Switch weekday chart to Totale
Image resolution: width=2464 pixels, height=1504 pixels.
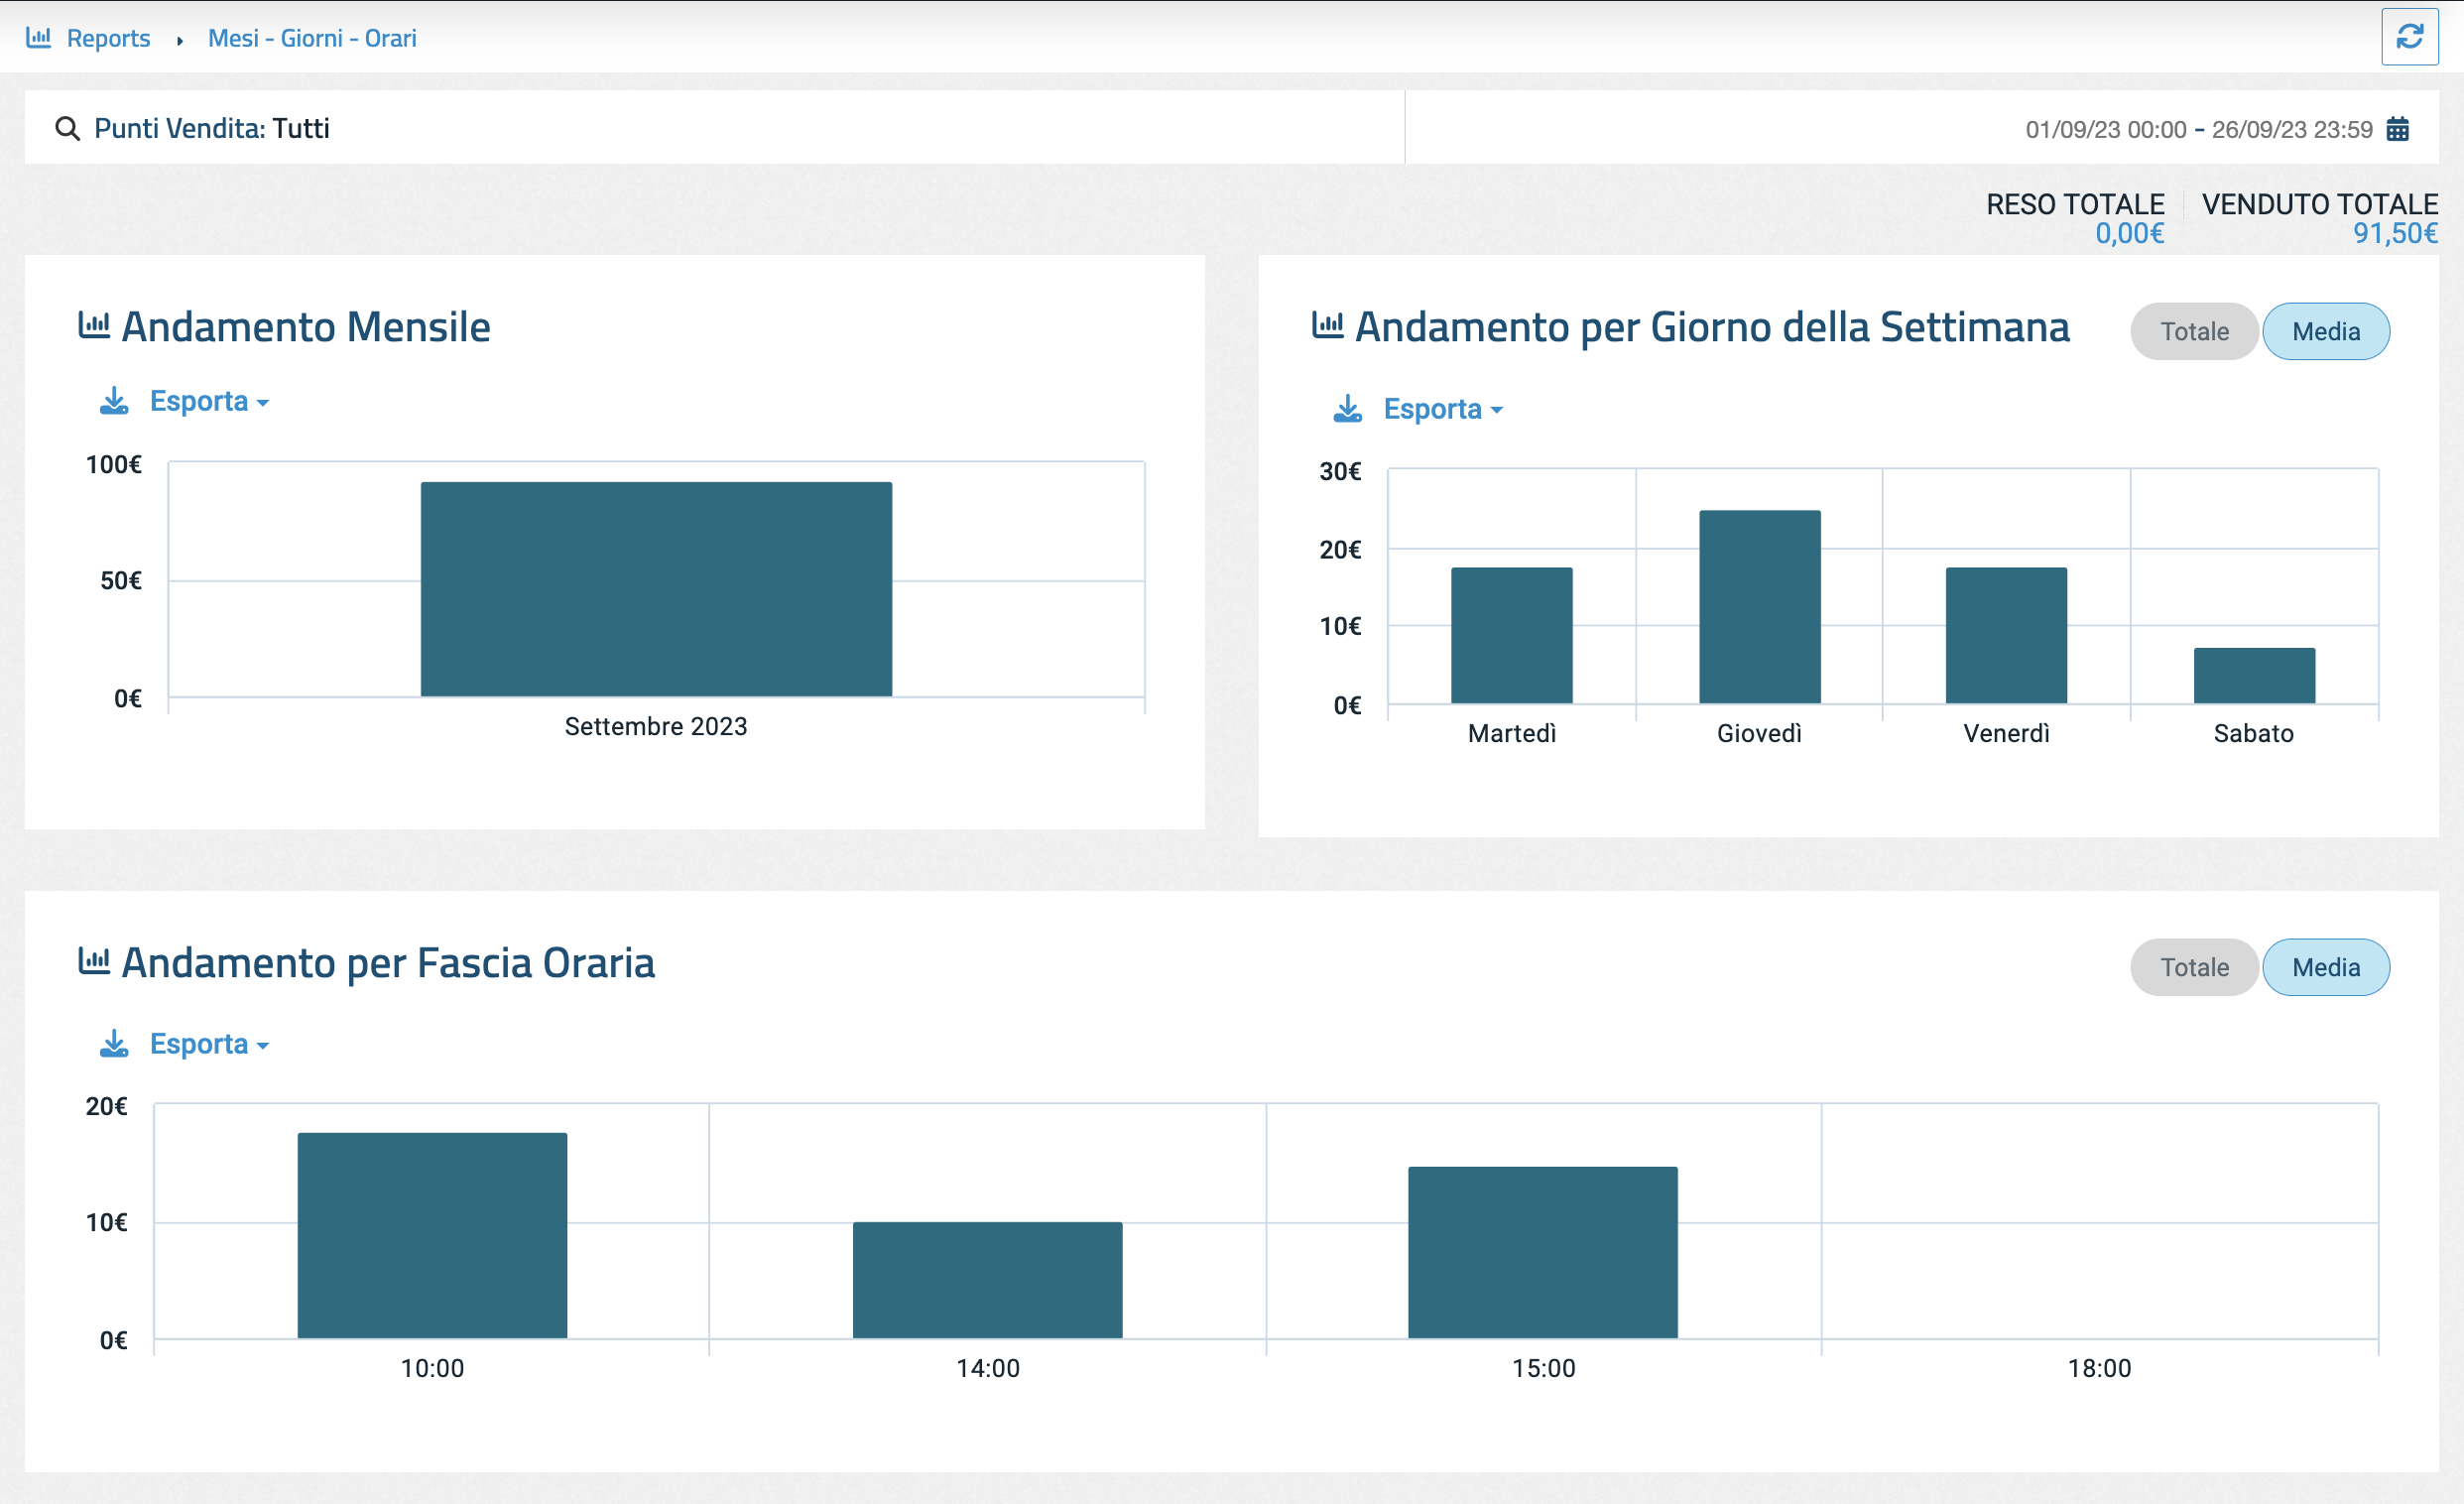point(2194,331)
